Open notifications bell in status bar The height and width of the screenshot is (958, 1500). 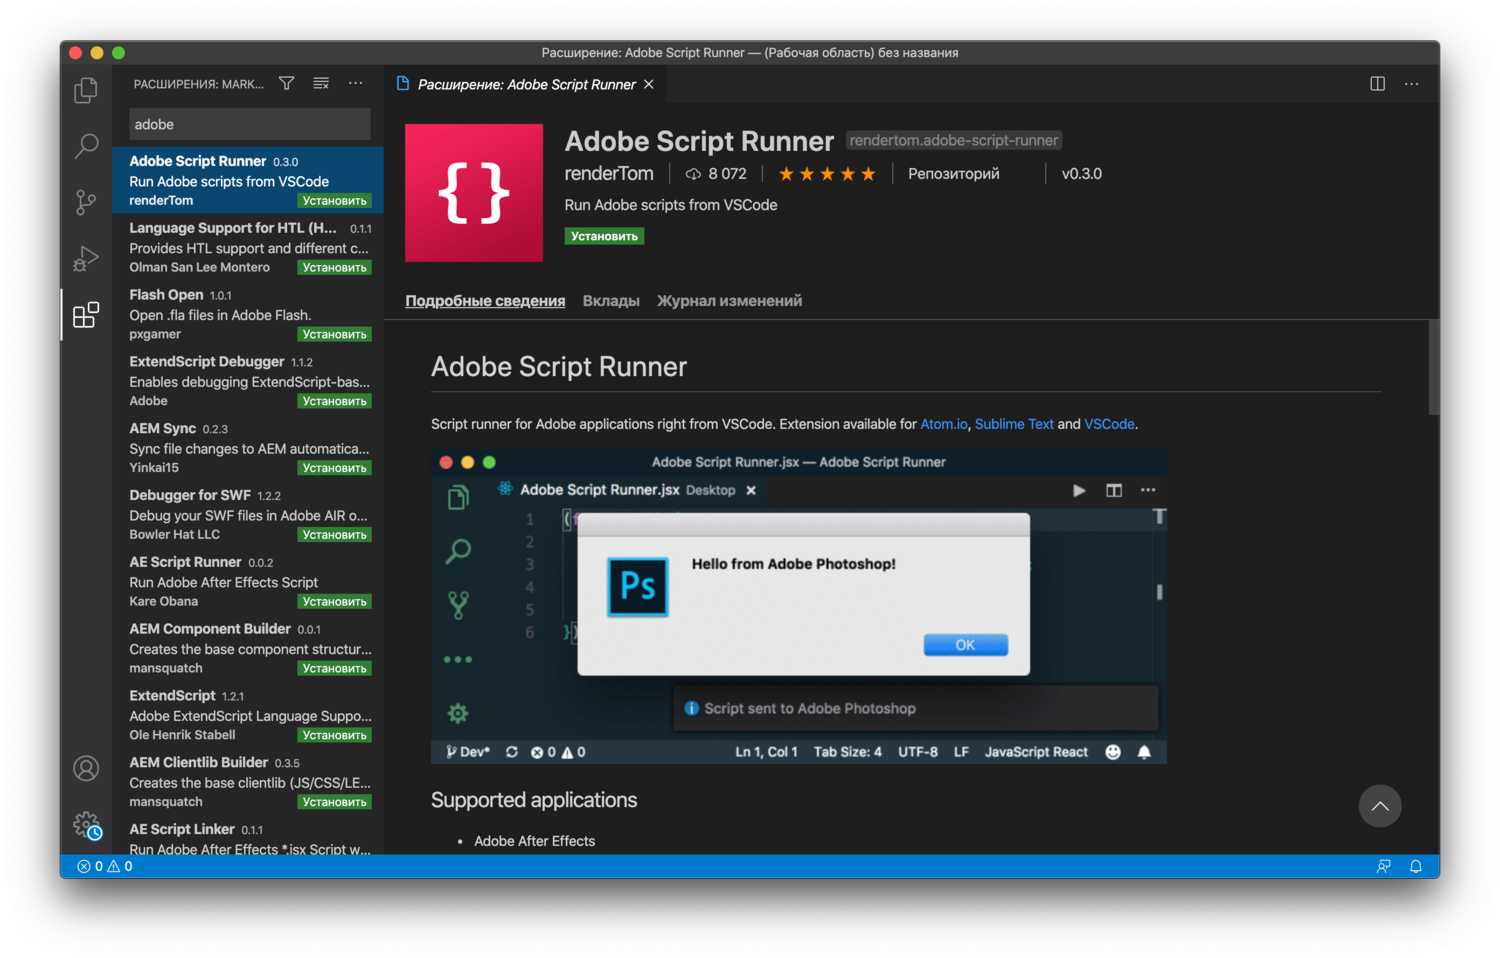click(1416, 866)
